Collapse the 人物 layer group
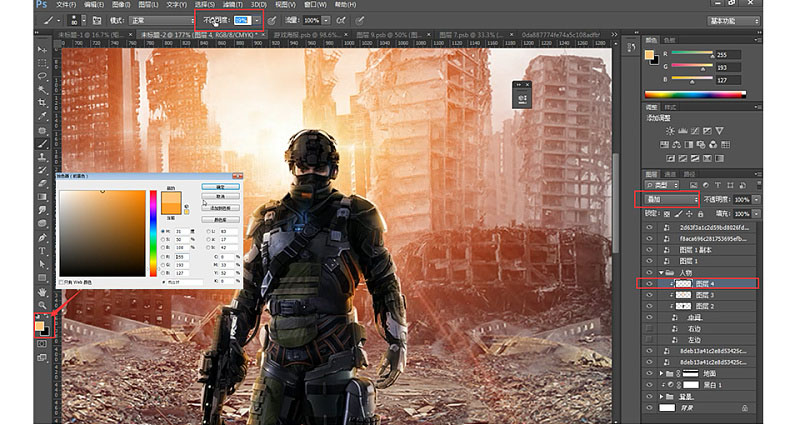Image resolution: width=800 pixels, height=425 pixels. (661, 272)
